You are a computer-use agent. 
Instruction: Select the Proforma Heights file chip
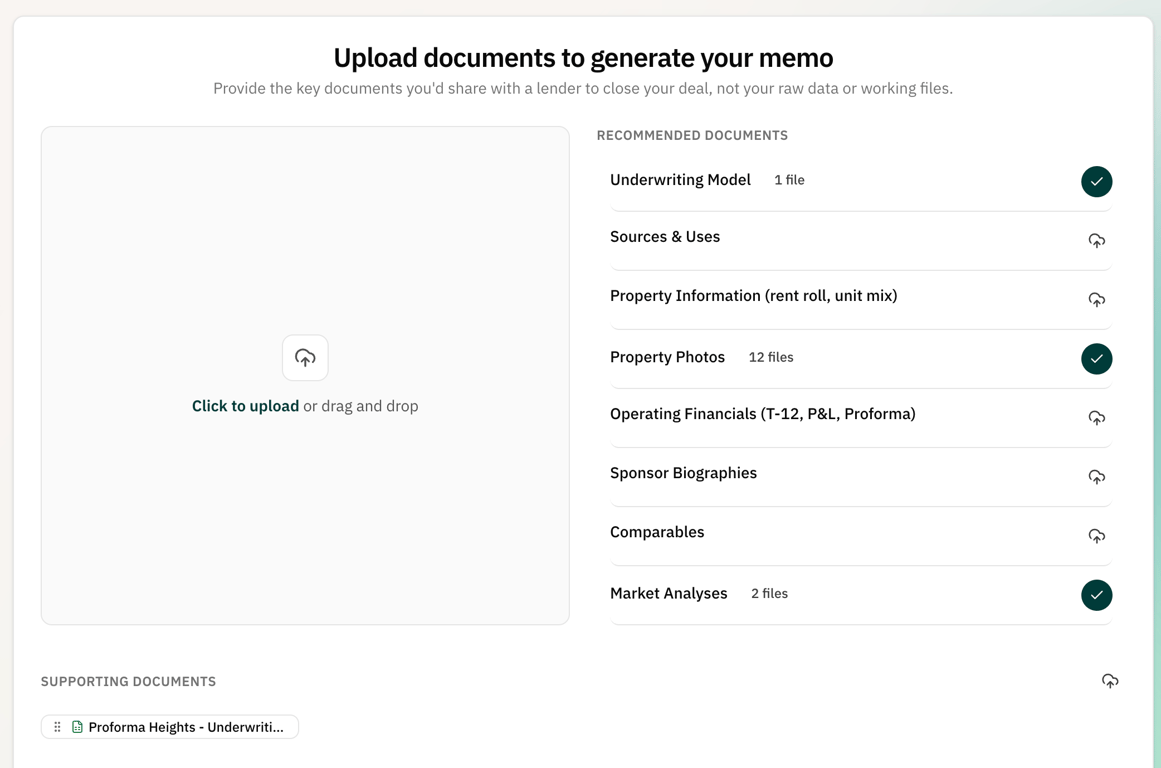[169, 726]
